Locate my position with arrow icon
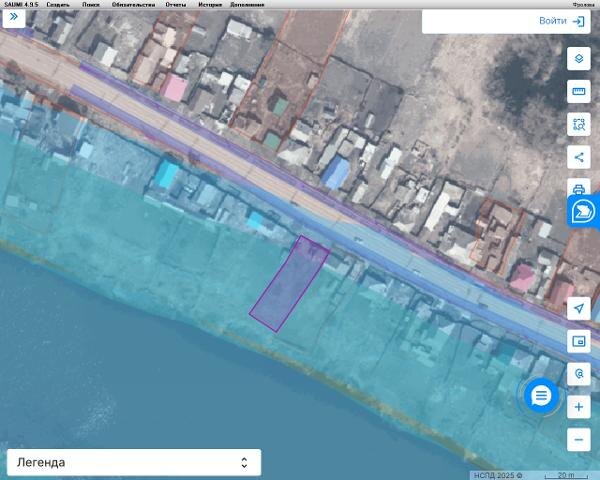The width and height of the screenshot is (600, 480). [579, 308]
